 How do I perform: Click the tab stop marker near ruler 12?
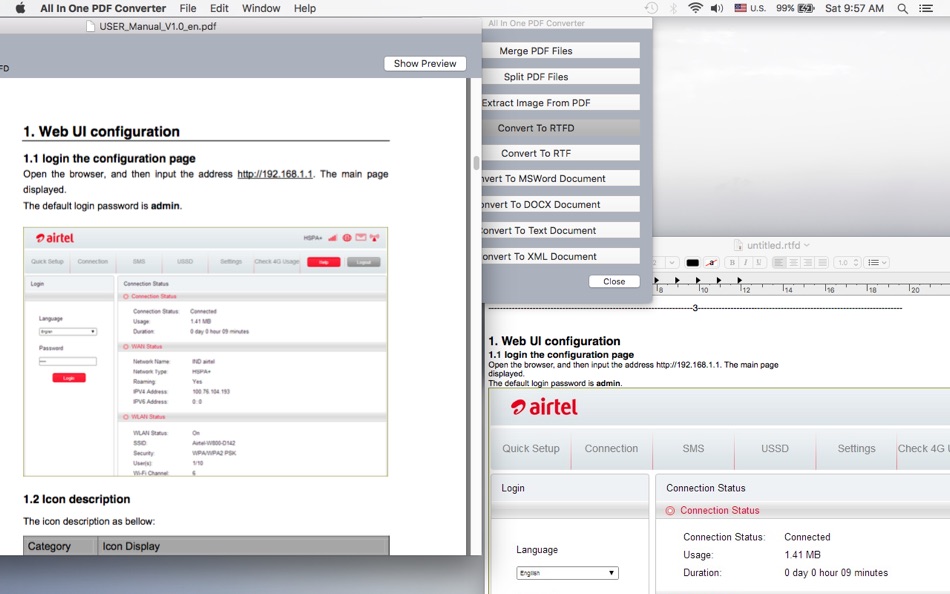click(x=739, y=280)
